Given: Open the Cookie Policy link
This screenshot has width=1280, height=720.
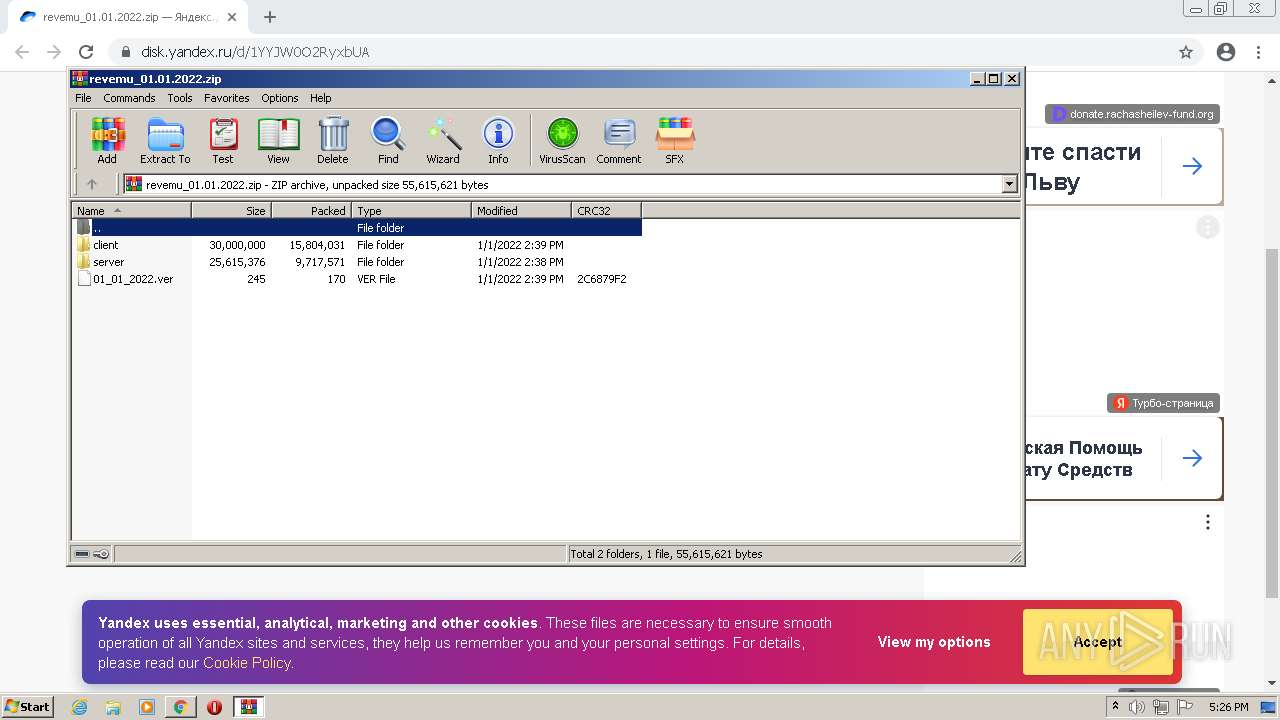Looking at the screenshot, I should pos(247,663).
